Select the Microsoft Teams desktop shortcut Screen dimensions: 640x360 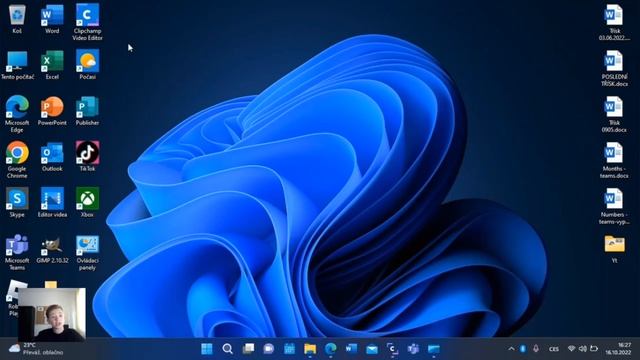(17, 252)
